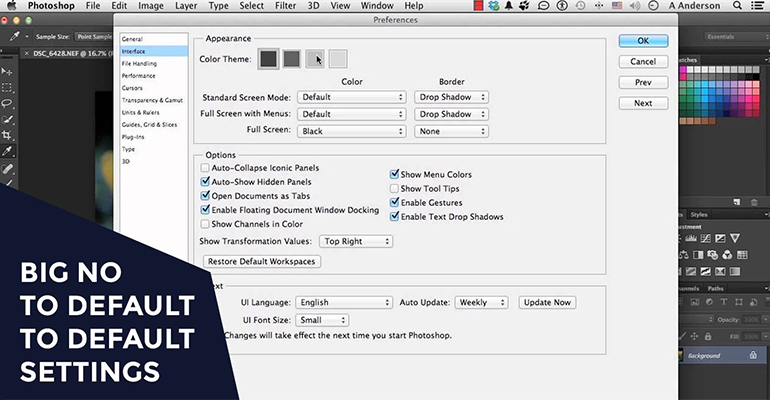The width and height of the screenshot is (770, 400).
Task: Open Full Screen color dropdown set to Black
Action: click(x=352, y=131)
